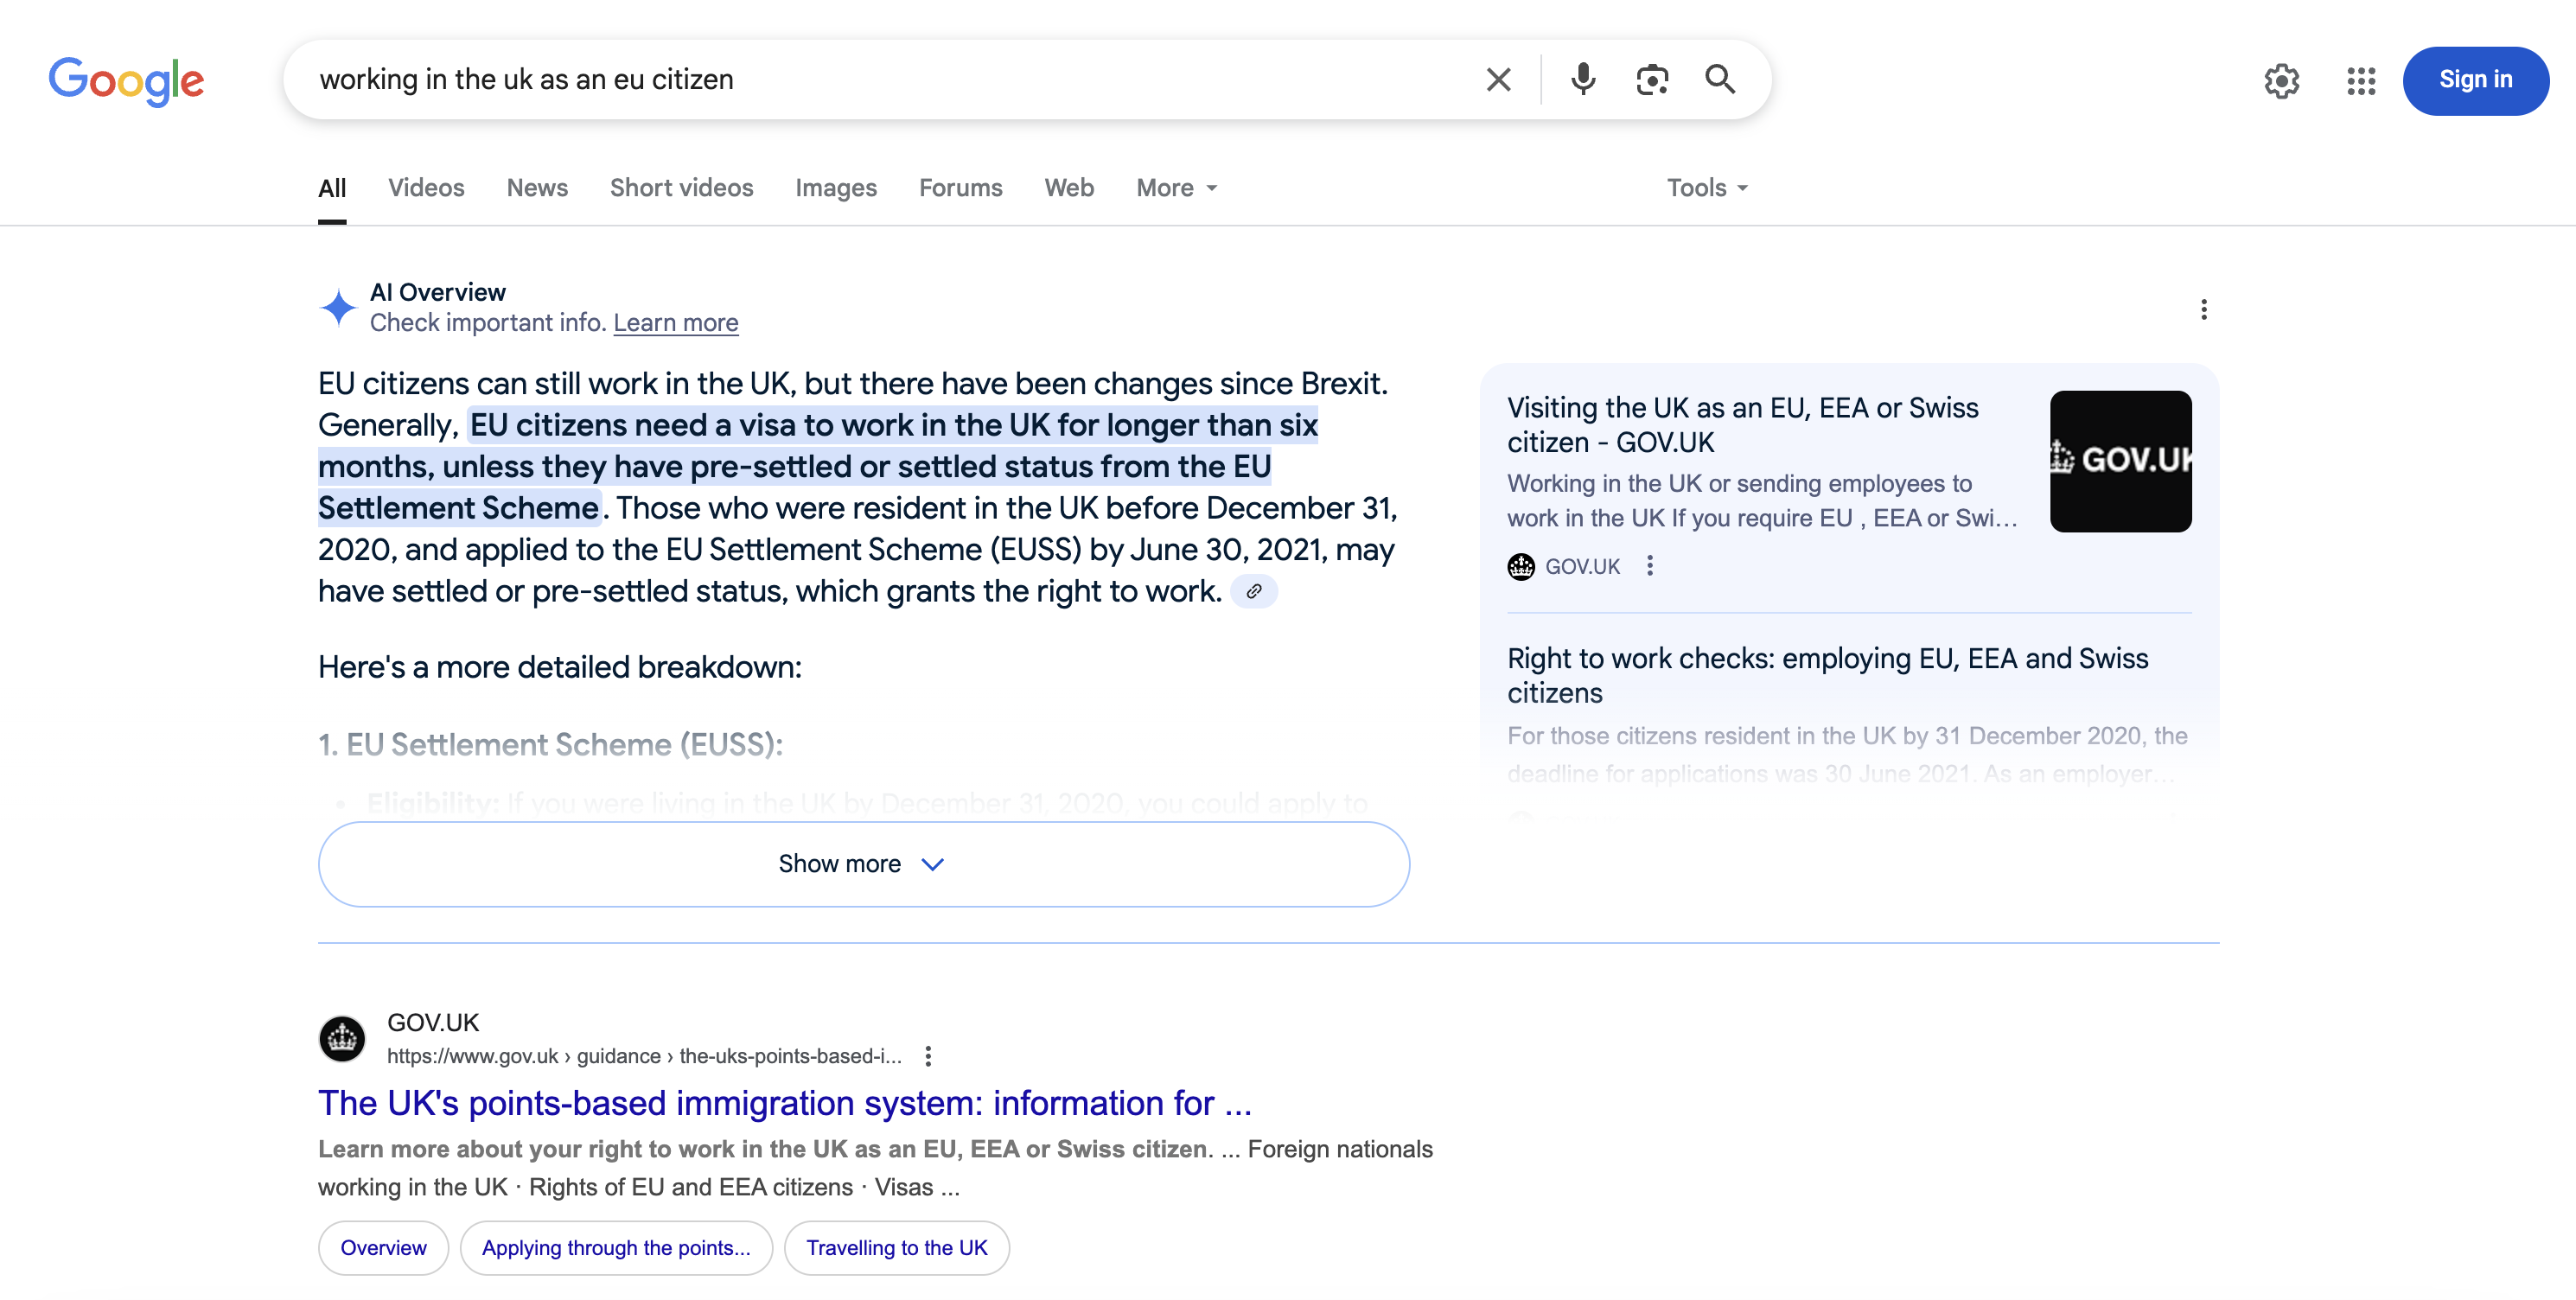Select the Overview sitelink chip

pos(383,1248)
